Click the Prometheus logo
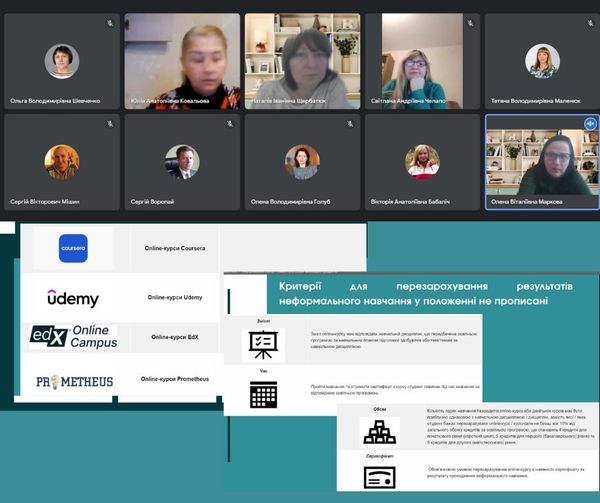600x503 pixels. pos(73,380)
